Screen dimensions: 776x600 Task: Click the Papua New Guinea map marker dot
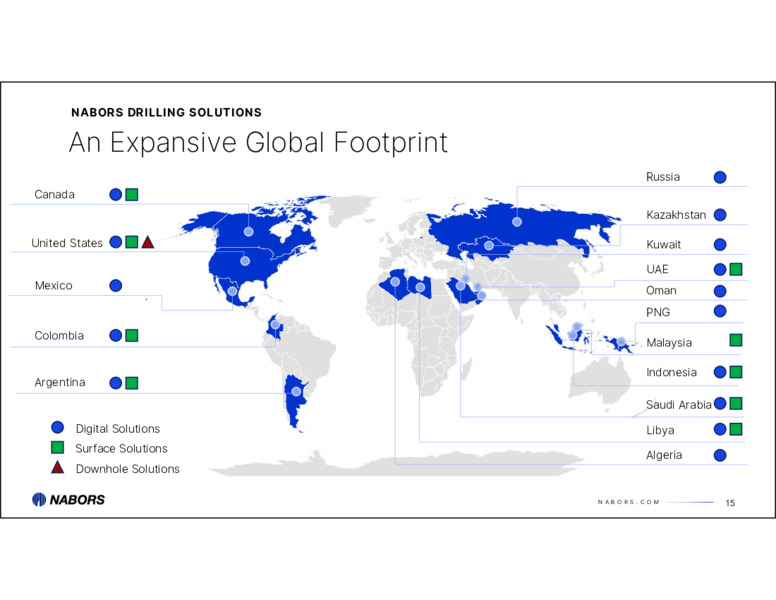pos(621,342)
